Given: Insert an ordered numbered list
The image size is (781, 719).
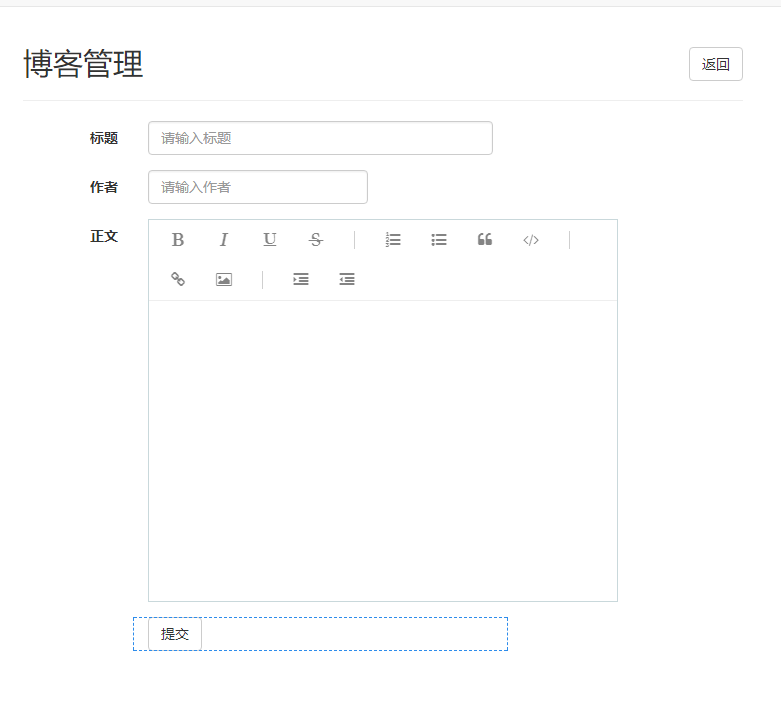Looking at the screenshot, I should click(x=393, y=240).
